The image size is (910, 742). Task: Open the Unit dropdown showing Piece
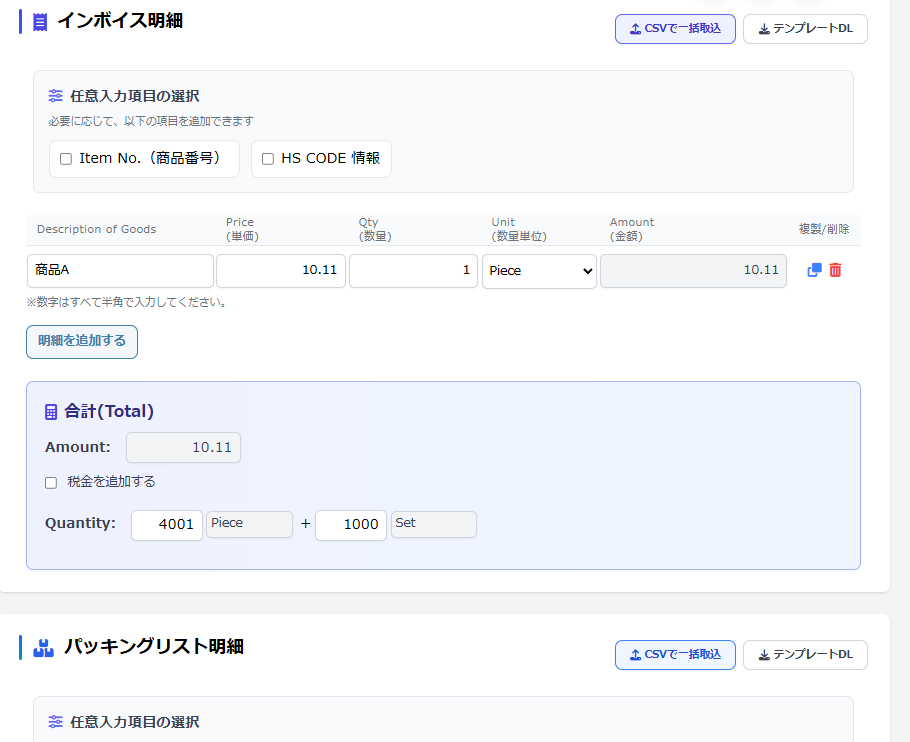pyautogui.click(x=539, y=270)
